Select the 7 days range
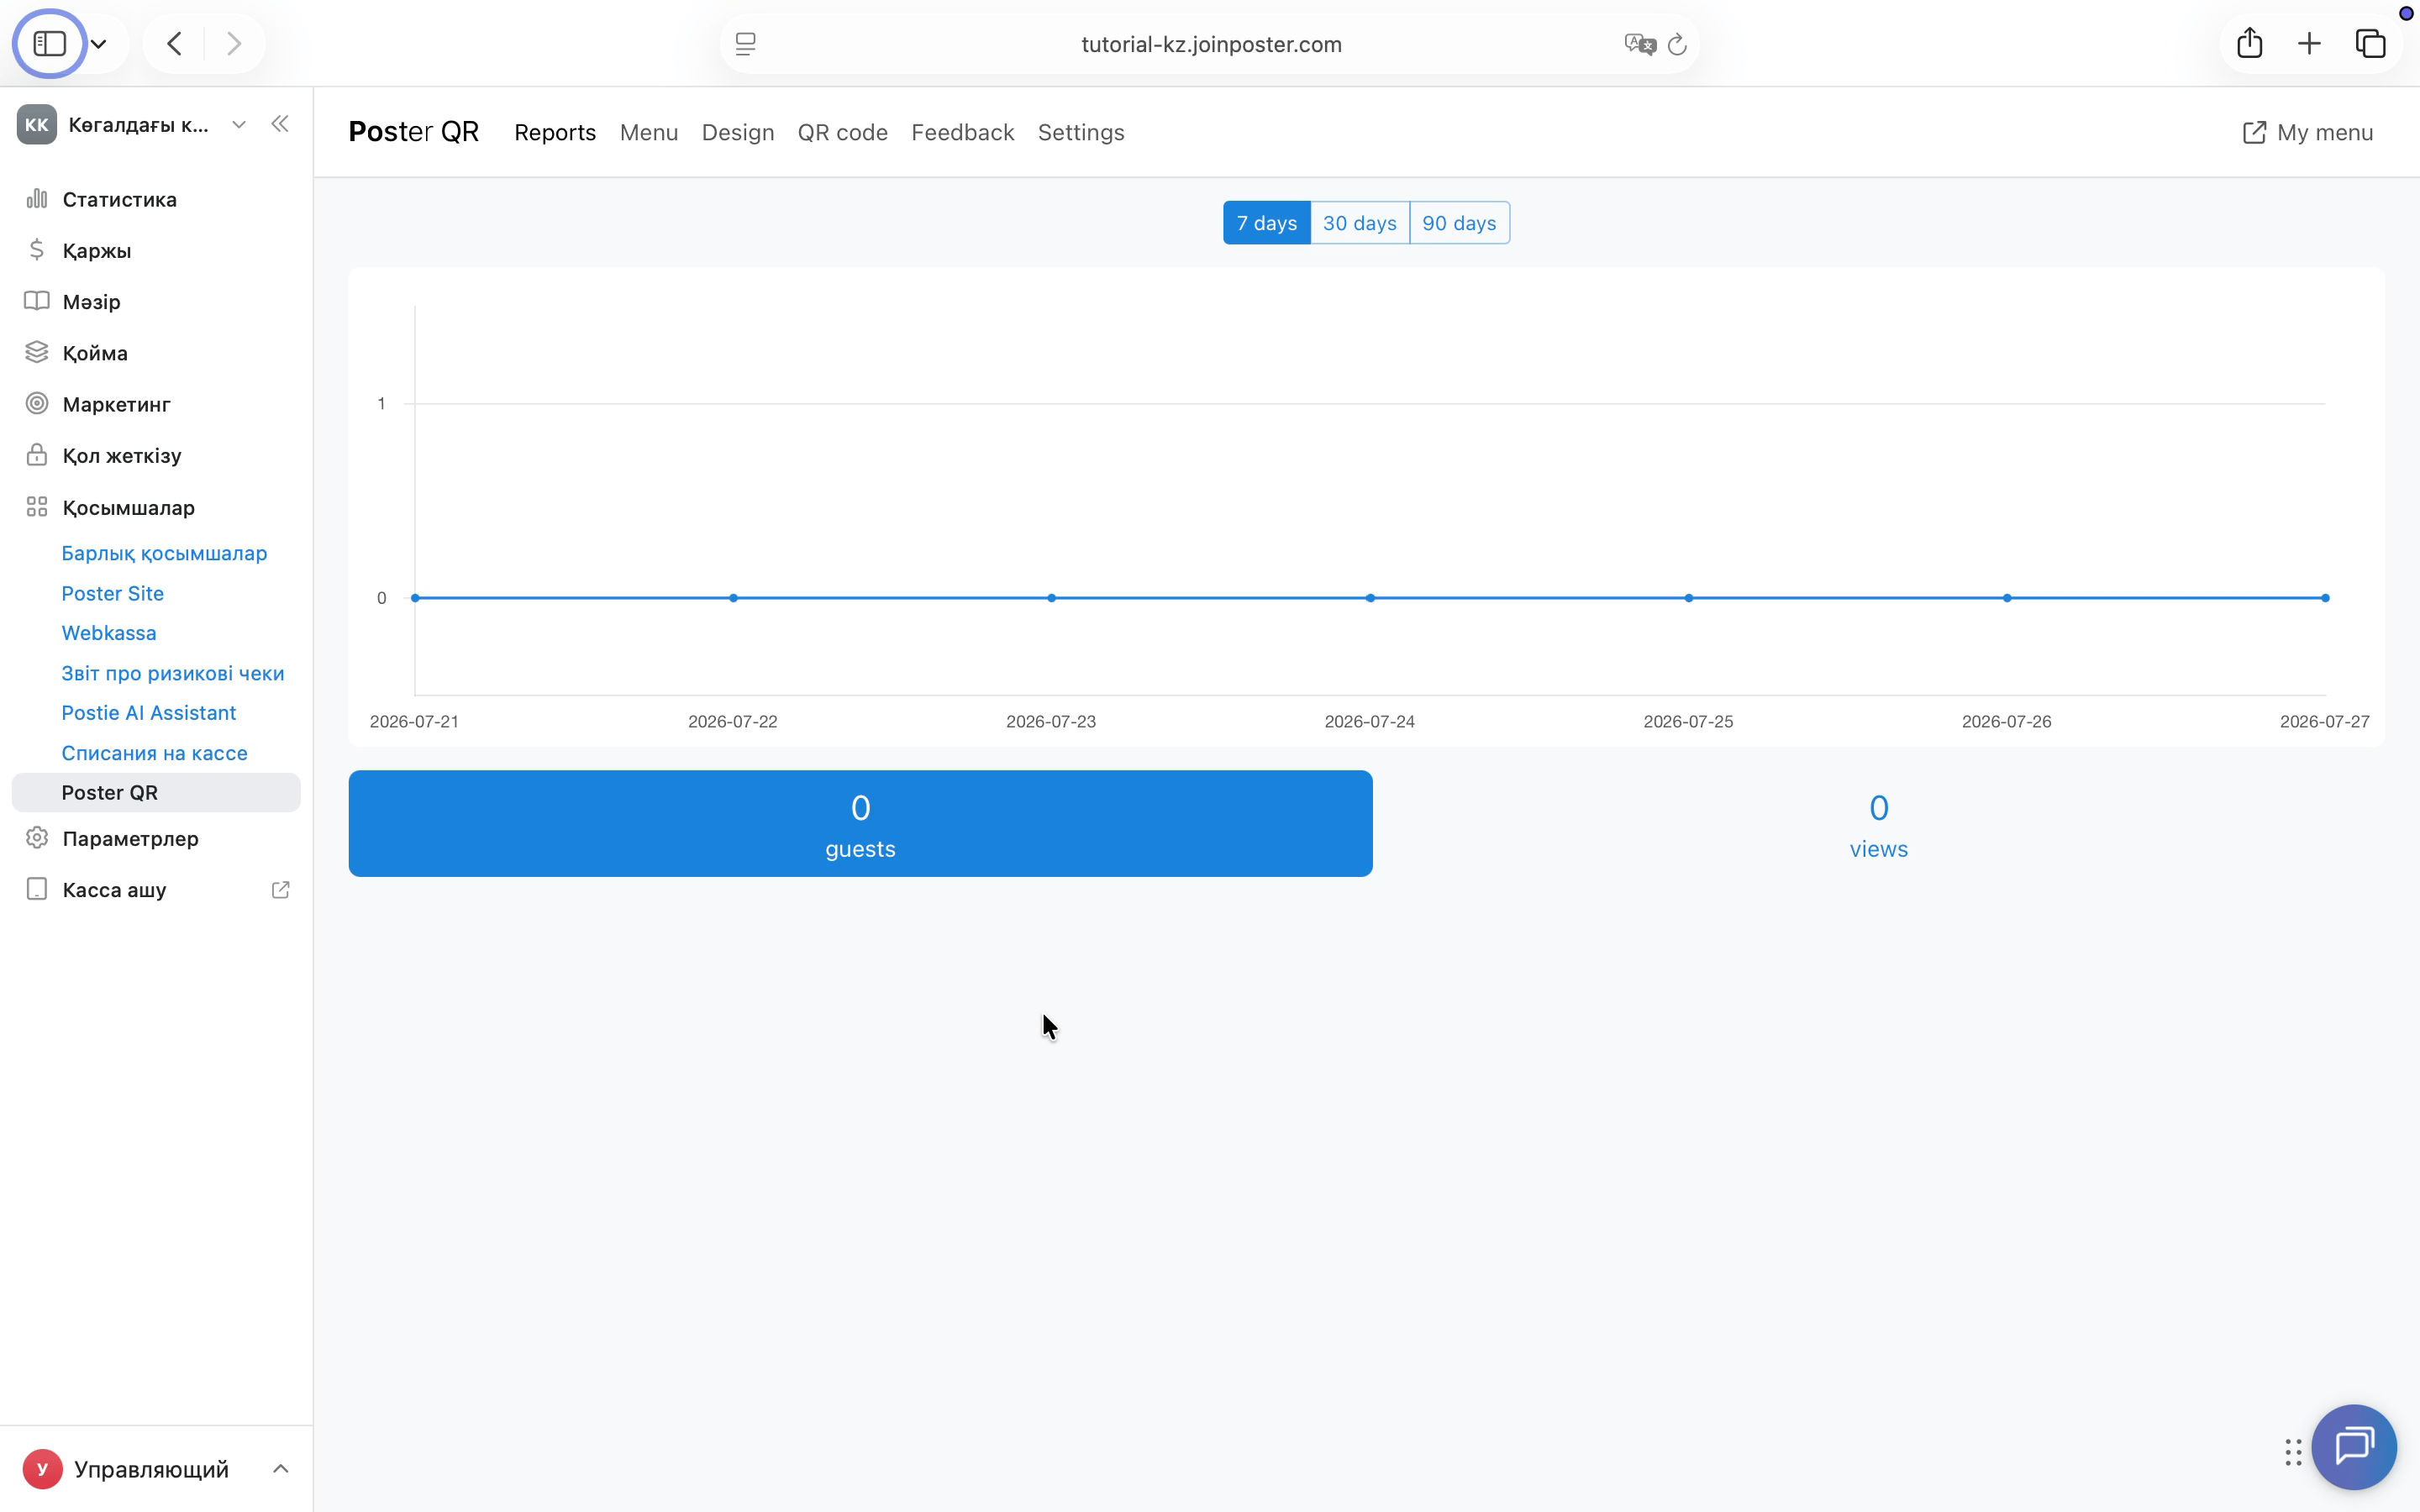This screenshot has width=2420, height=1512. click(x=1266, y=223)
